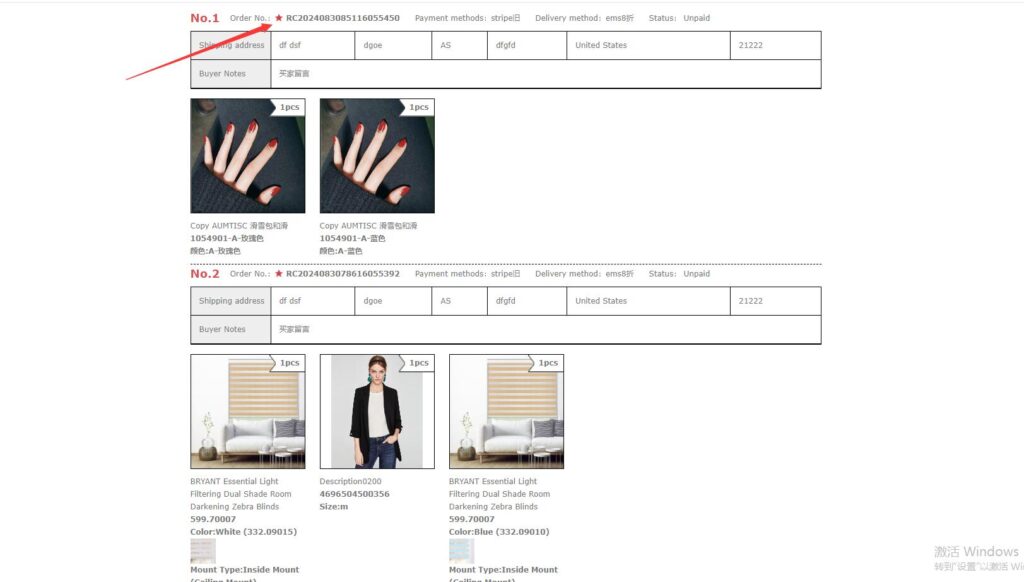Click Buyer Notes field in order No.2

(x=546, y=329)
